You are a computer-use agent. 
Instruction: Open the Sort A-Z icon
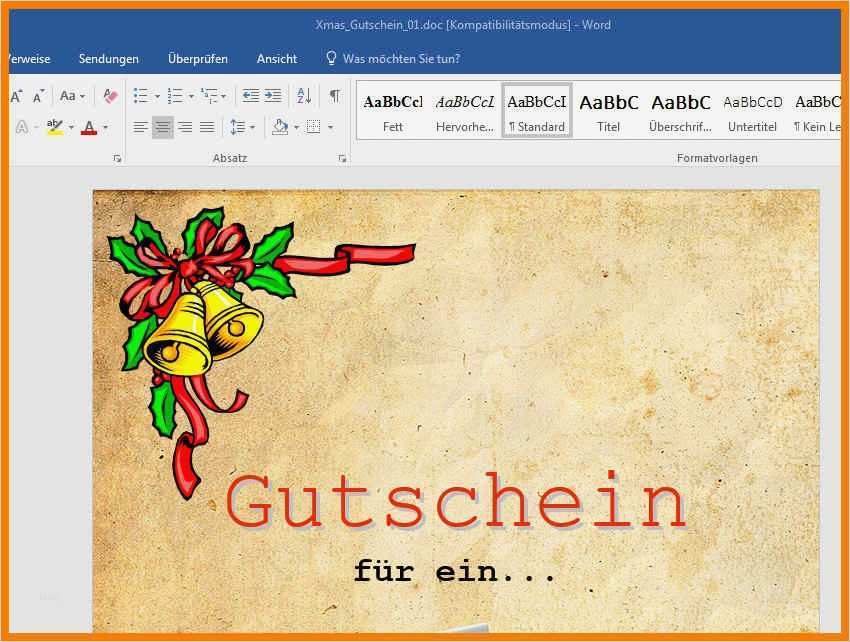303,95
